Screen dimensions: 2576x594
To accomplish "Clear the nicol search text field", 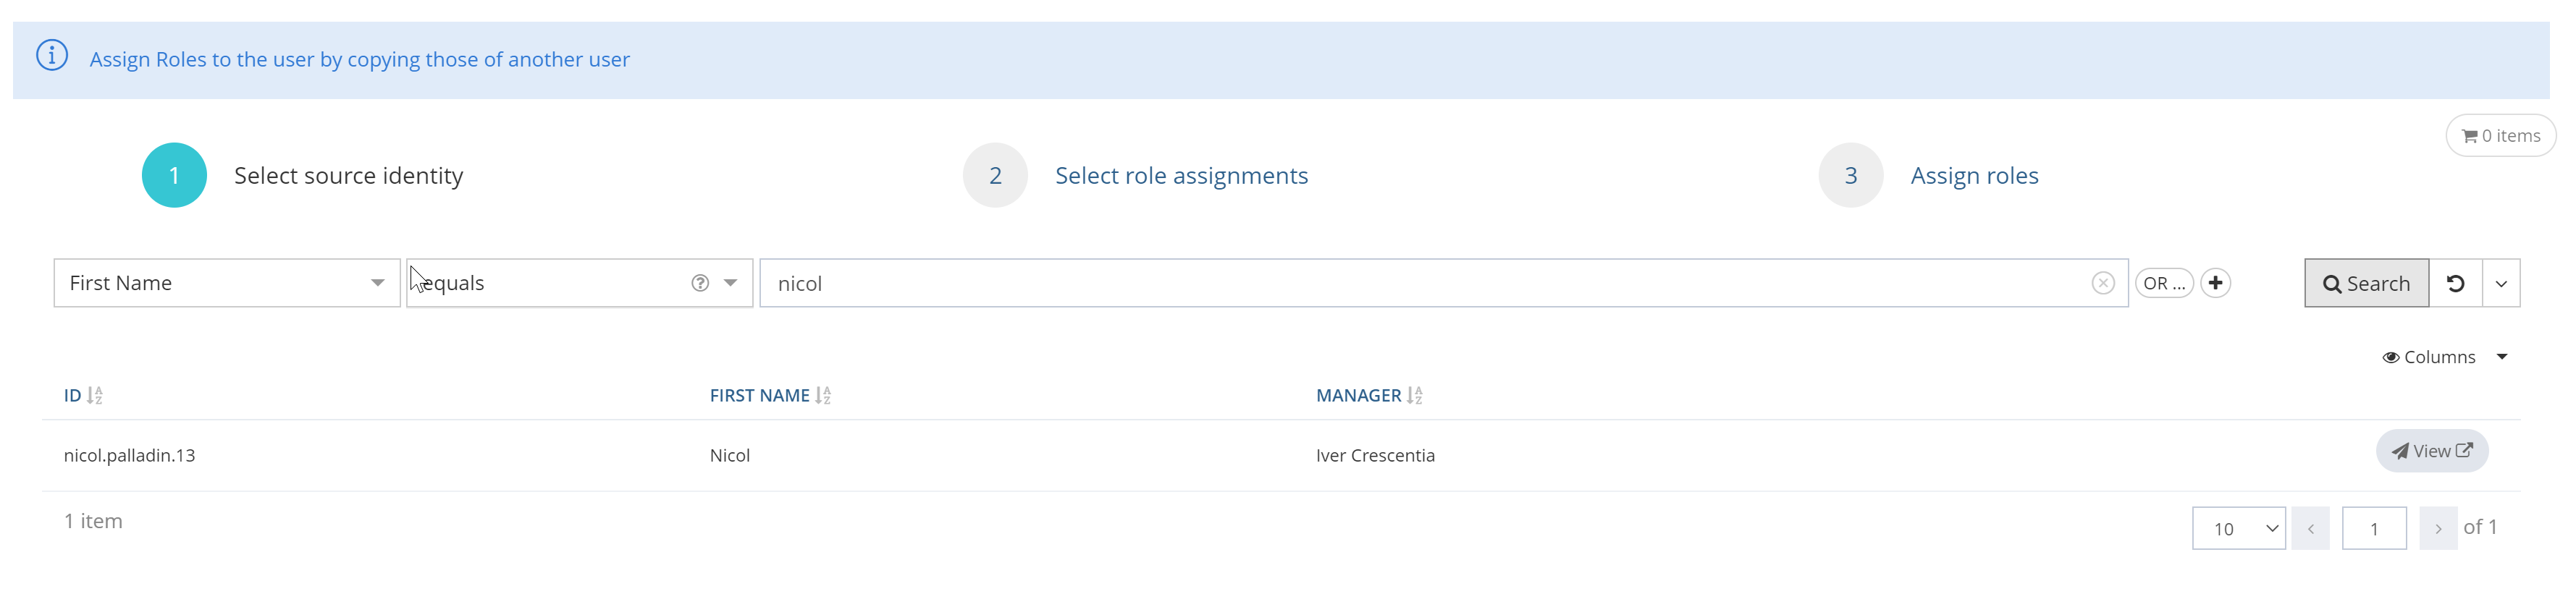I will coord(2102,283).
